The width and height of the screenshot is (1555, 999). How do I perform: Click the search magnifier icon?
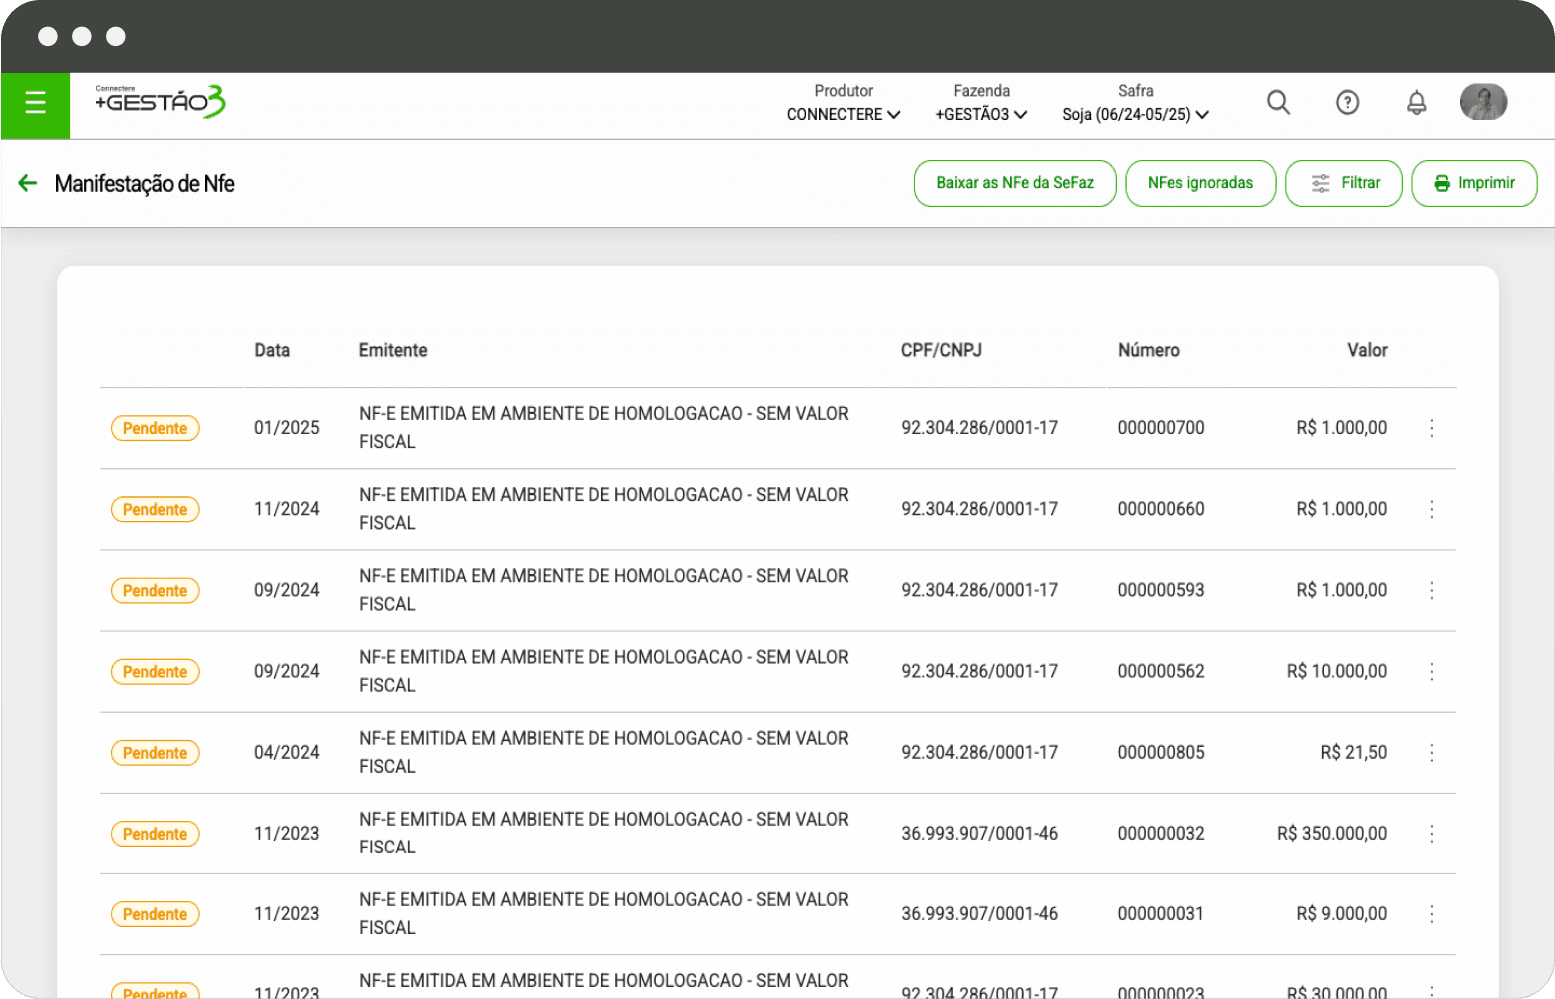click(x=1277, y=102)
